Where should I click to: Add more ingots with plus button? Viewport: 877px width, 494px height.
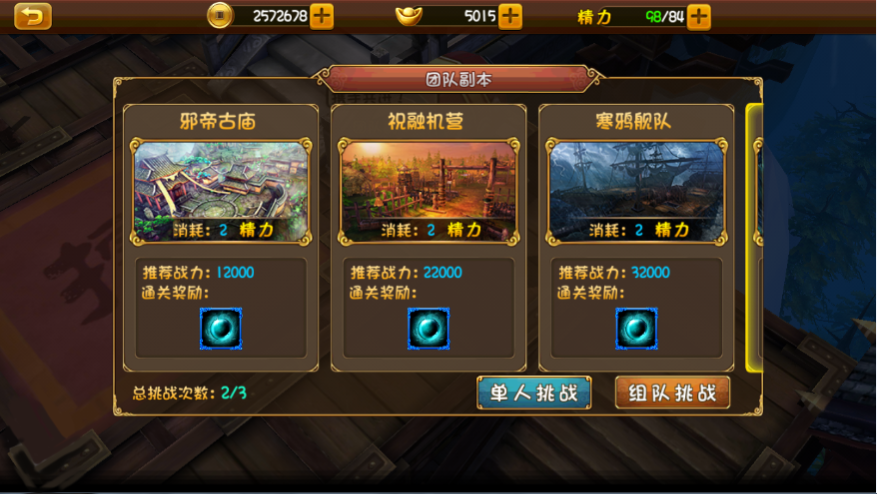tap(510, 16)
